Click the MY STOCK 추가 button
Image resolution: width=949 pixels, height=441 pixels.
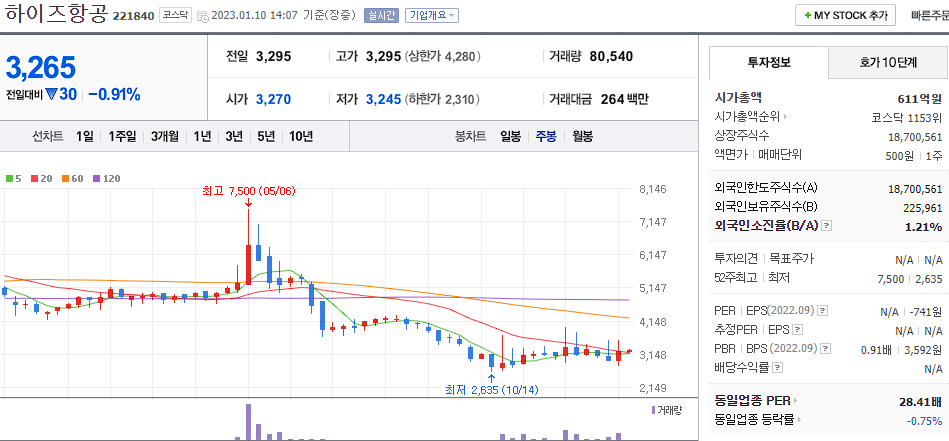point(846,16)
